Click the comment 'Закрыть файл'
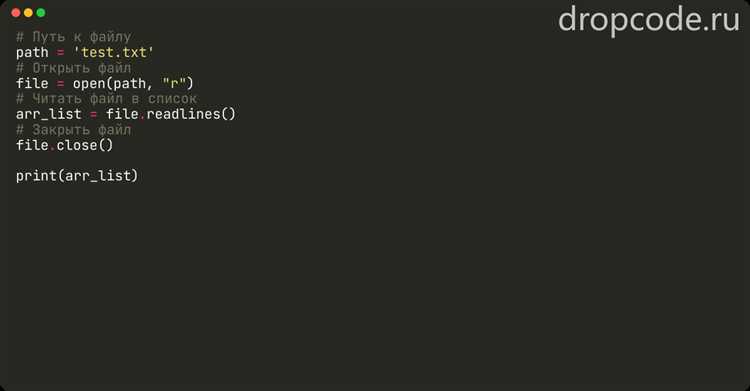750x391 pixels. pyautogui.click(x=73, y=130)
